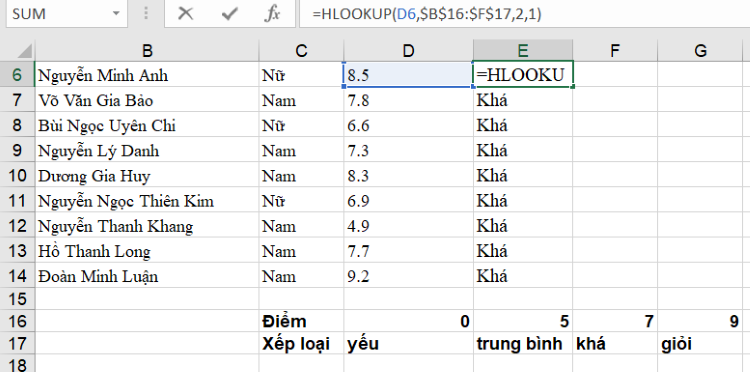Select the Khá cell for Dương Gia Huy

tap(523, 176)
